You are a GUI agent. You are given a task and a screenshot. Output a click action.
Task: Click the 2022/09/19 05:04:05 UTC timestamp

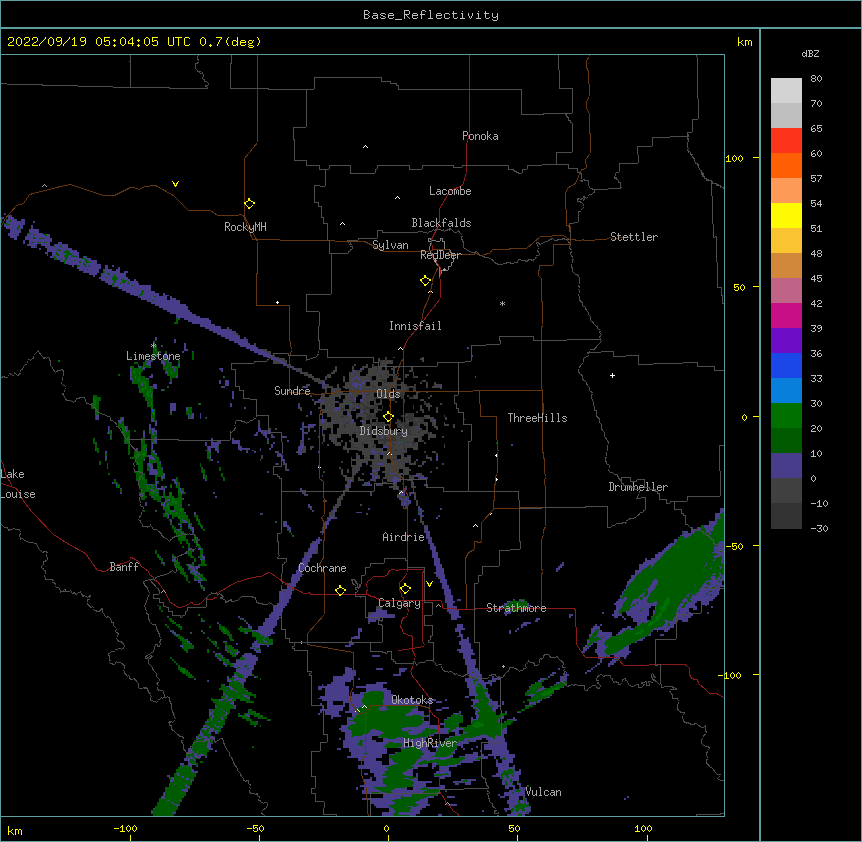click(x=99, y=42)
